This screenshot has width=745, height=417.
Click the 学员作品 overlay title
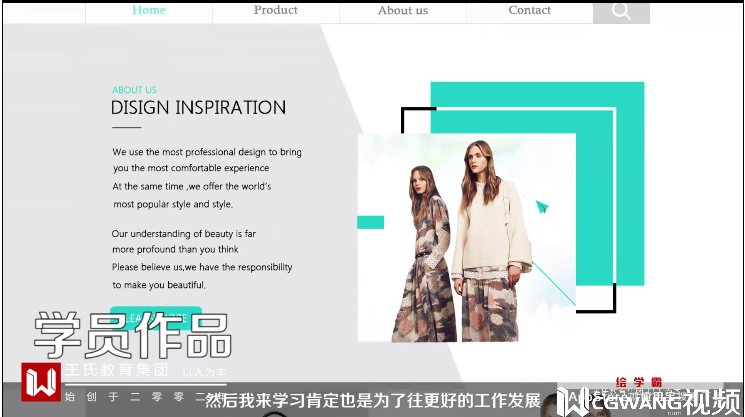coord(133,335)
